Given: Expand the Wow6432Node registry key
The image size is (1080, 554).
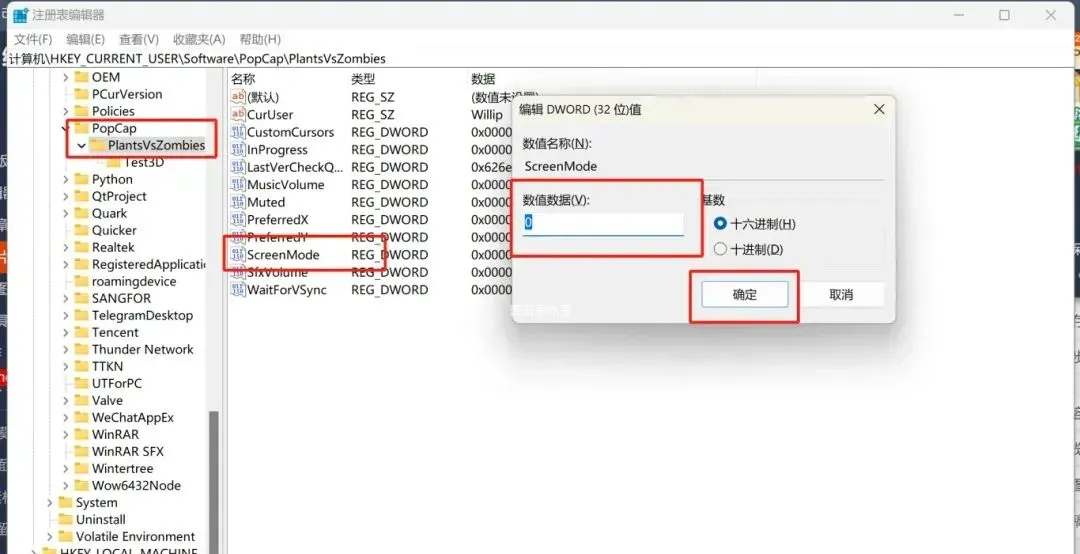Looking at the screenshot, I should click(x=65, y=485).
